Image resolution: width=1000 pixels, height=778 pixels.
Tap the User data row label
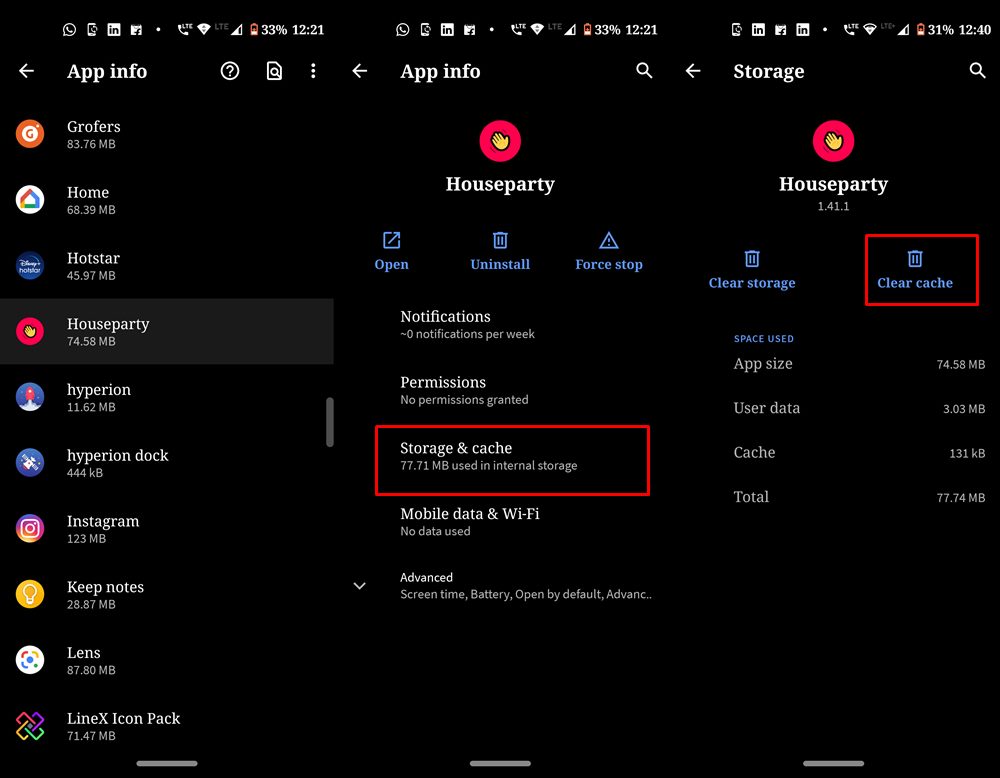767,408
